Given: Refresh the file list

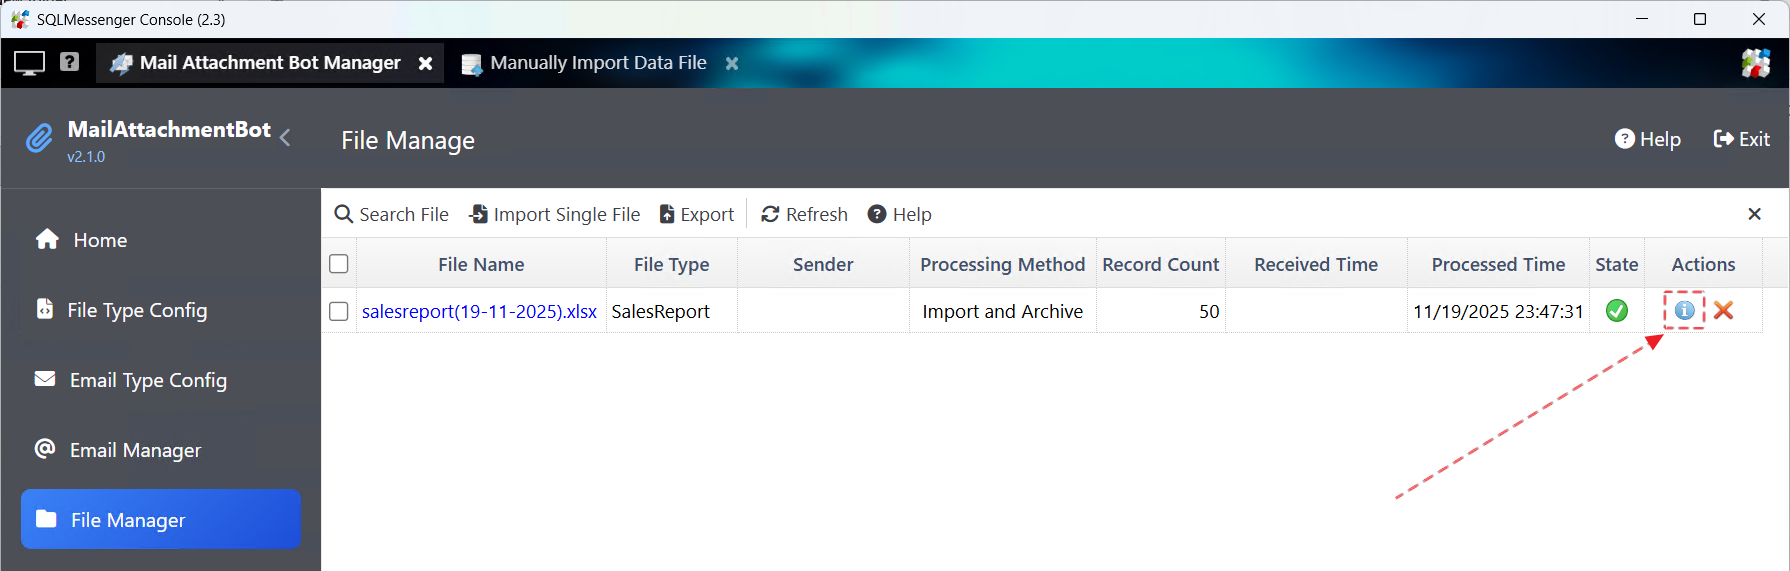Looking at the screenshot, I should (804, 214).
